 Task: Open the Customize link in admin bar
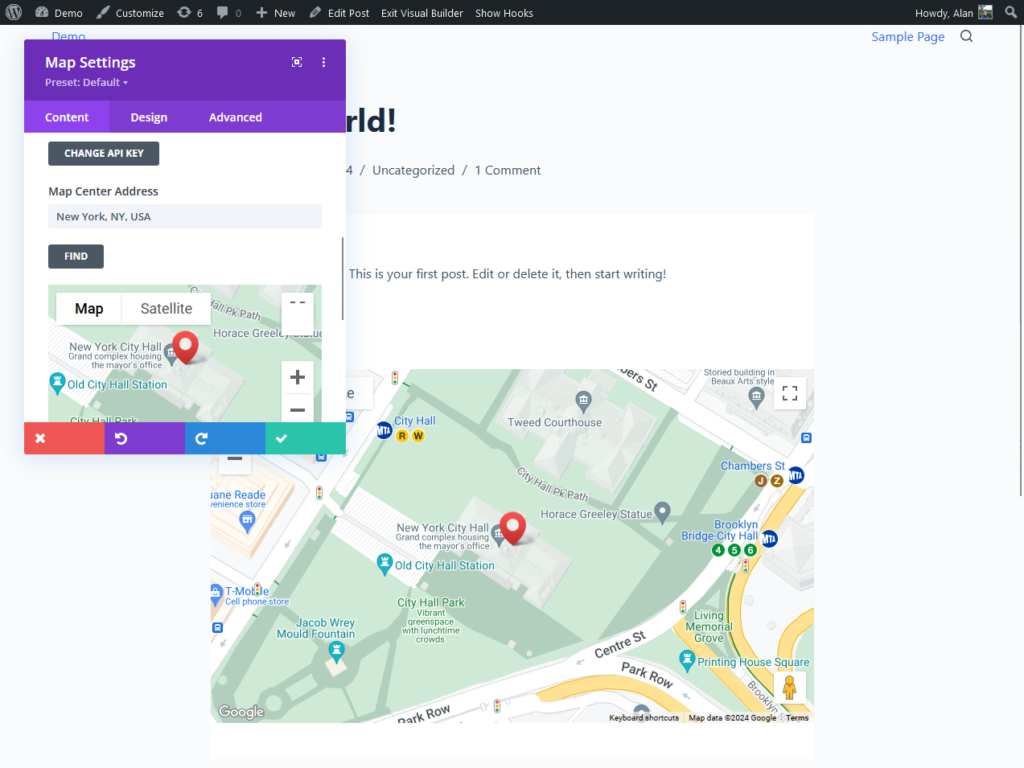pyautogui.click(x=130, y=12)
